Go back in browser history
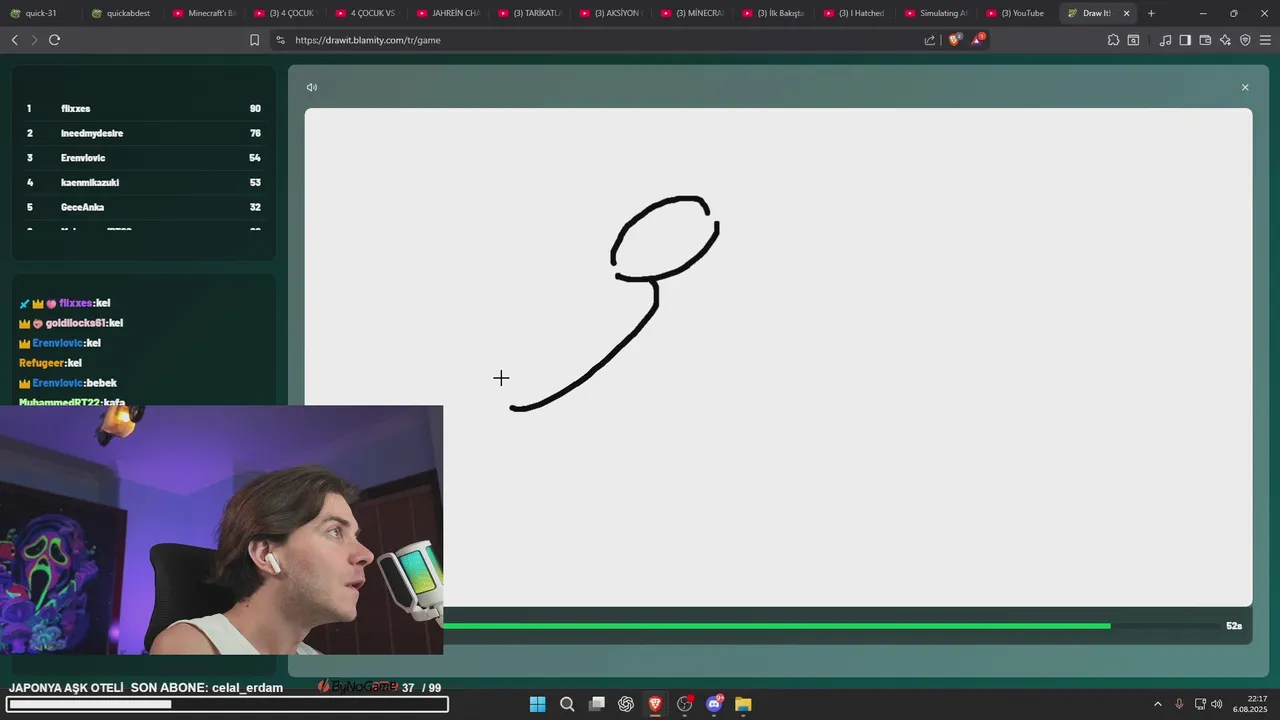Screen dimensions: 1280x720 (14, 40)
